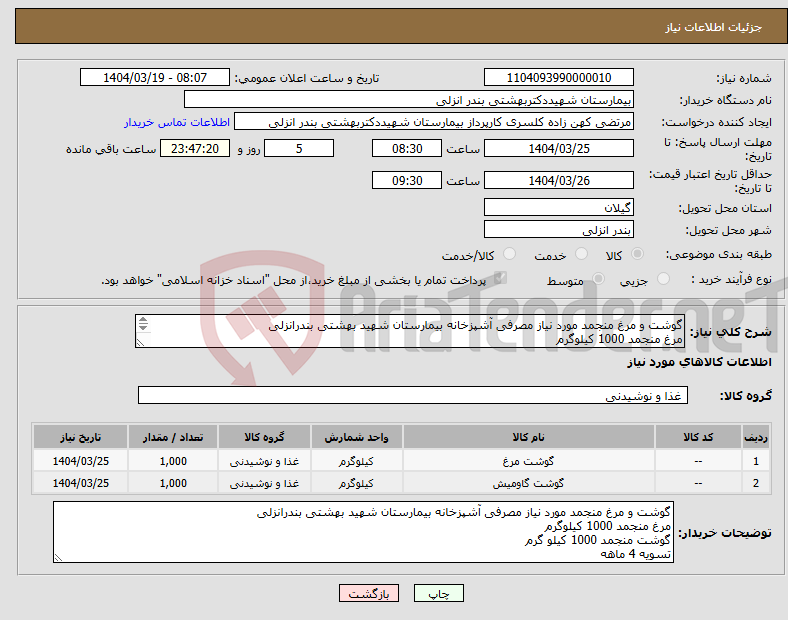Click the price validity date 1404/03/26 field
The height and width of the screenshot is (620, 788).
click(558, 180)
